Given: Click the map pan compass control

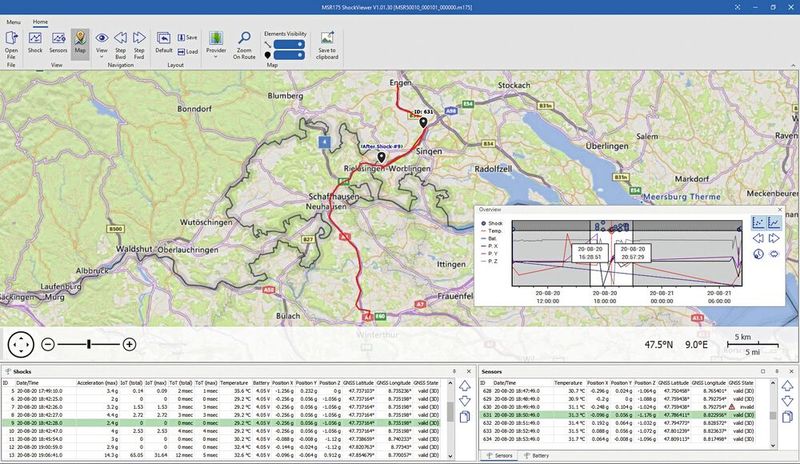Looking at the screenshot, I should click(x=21, y=344).
